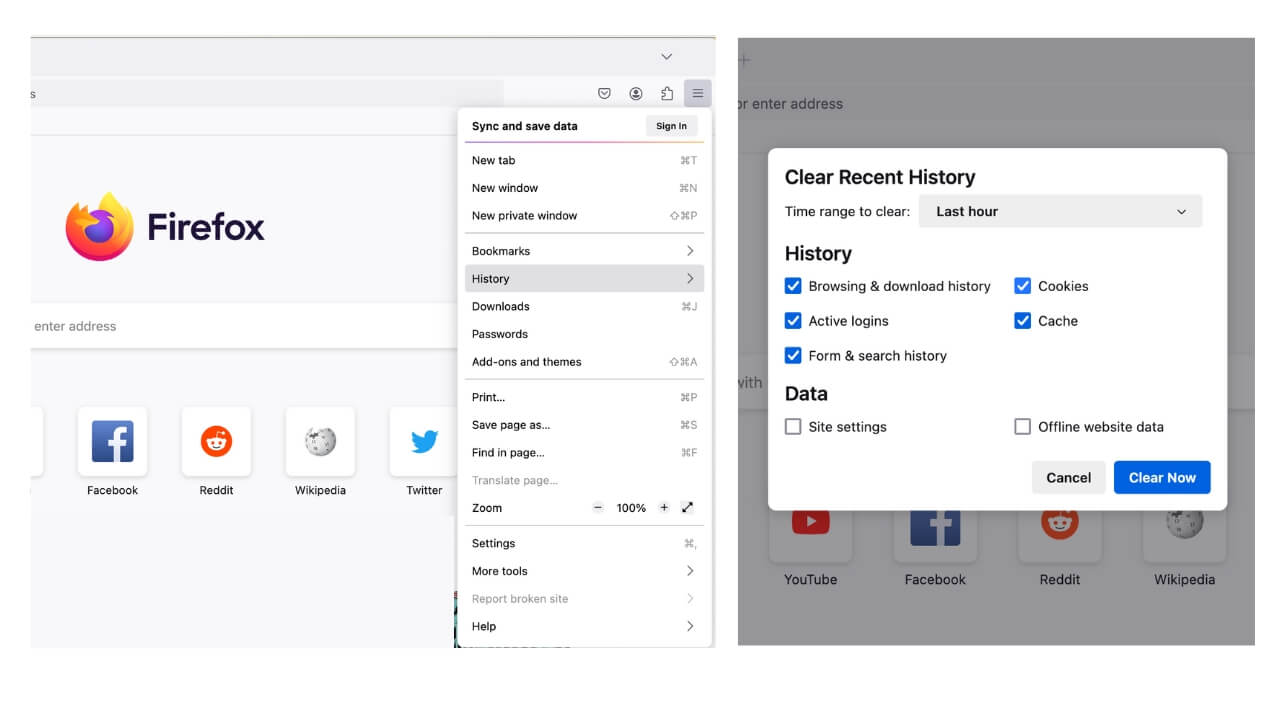The height and width of the screenshot is (720, 1280).
Task: Open the Wikipedia shortcut tile
Action: (320, 440)
